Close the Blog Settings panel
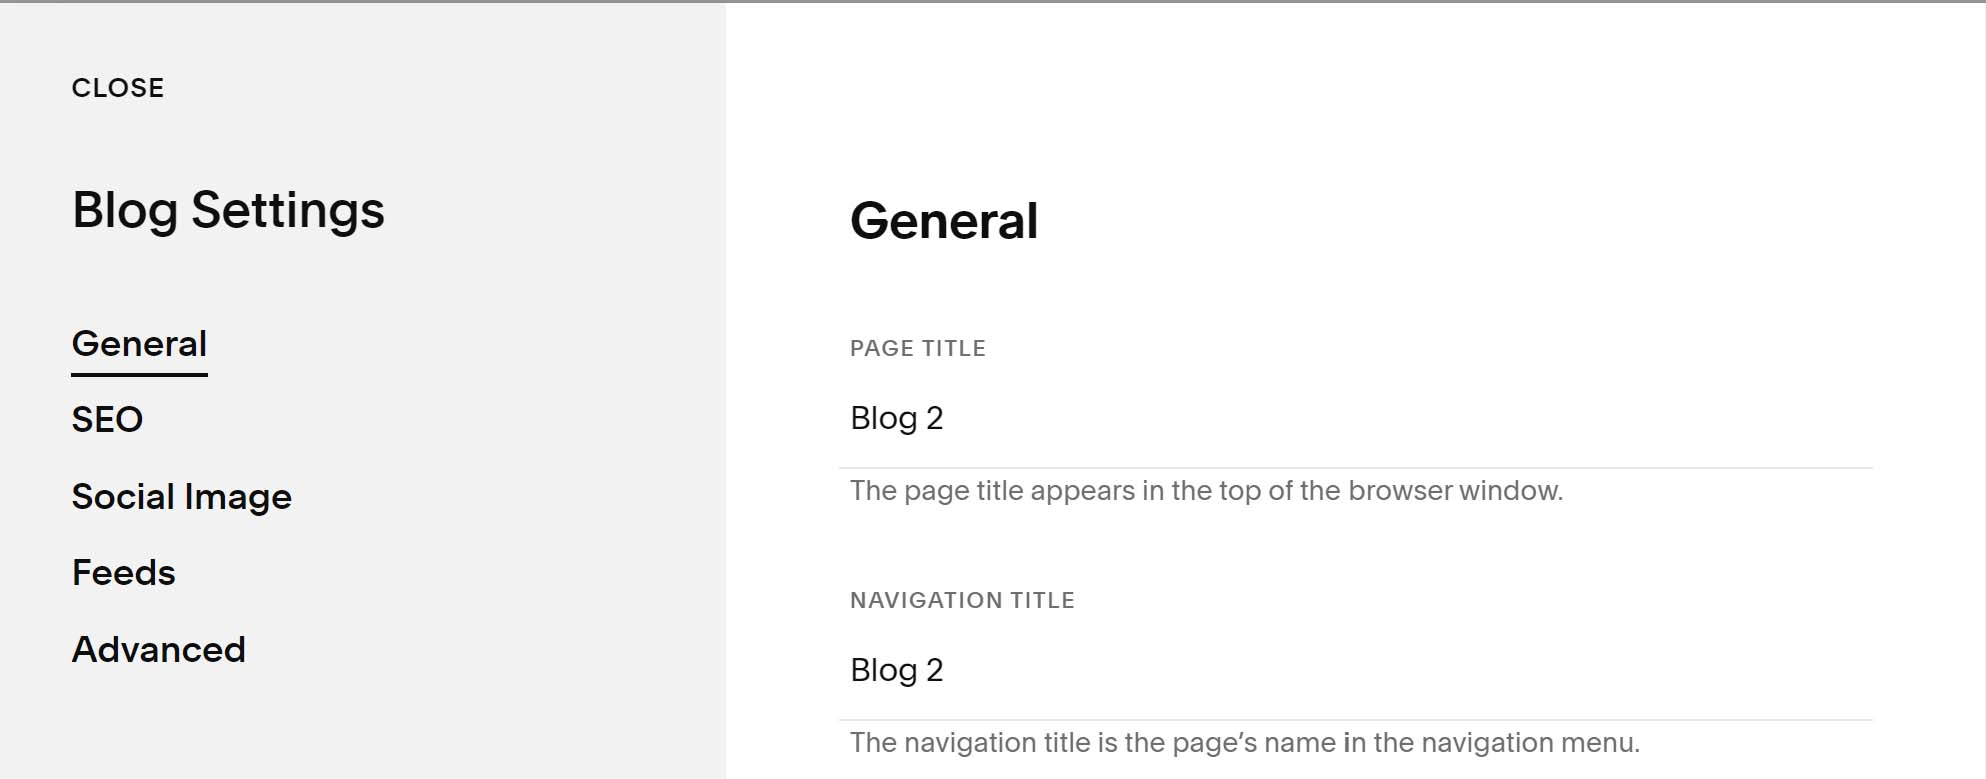 [x=118, y=88]
